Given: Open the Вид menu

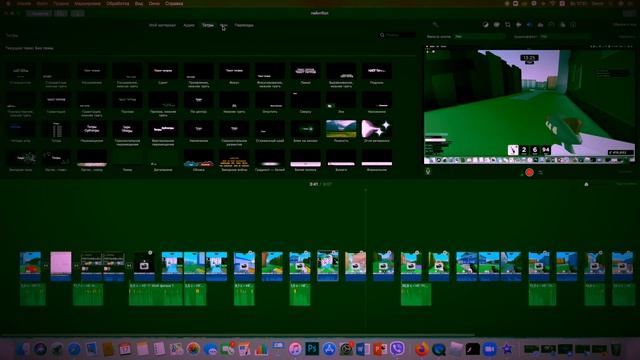Looking at the screenshot, I should [139, 3].
